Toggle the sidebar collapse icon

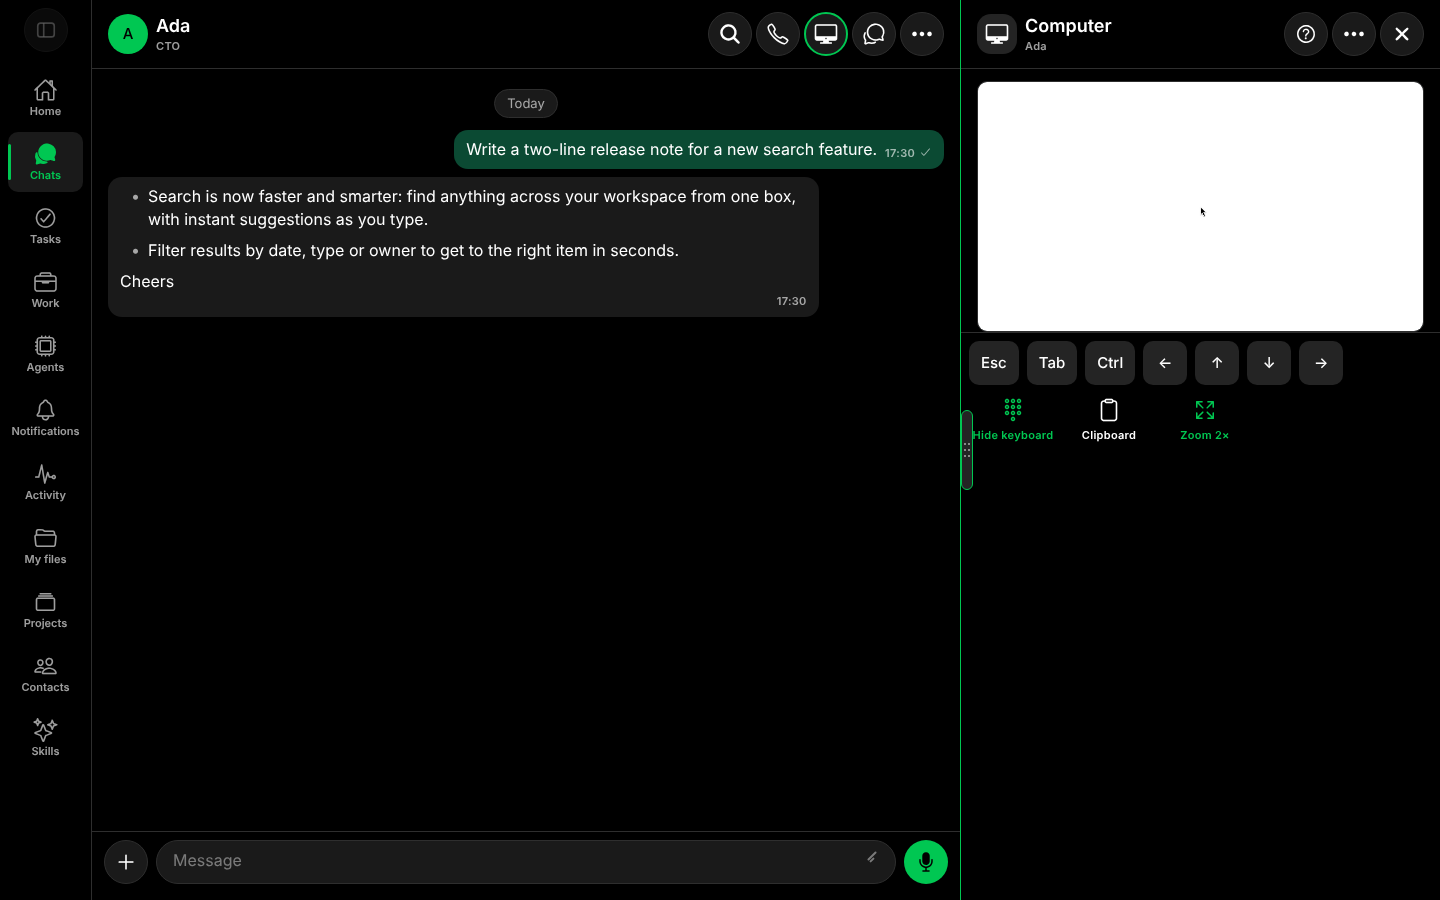[x=46, y=30]
